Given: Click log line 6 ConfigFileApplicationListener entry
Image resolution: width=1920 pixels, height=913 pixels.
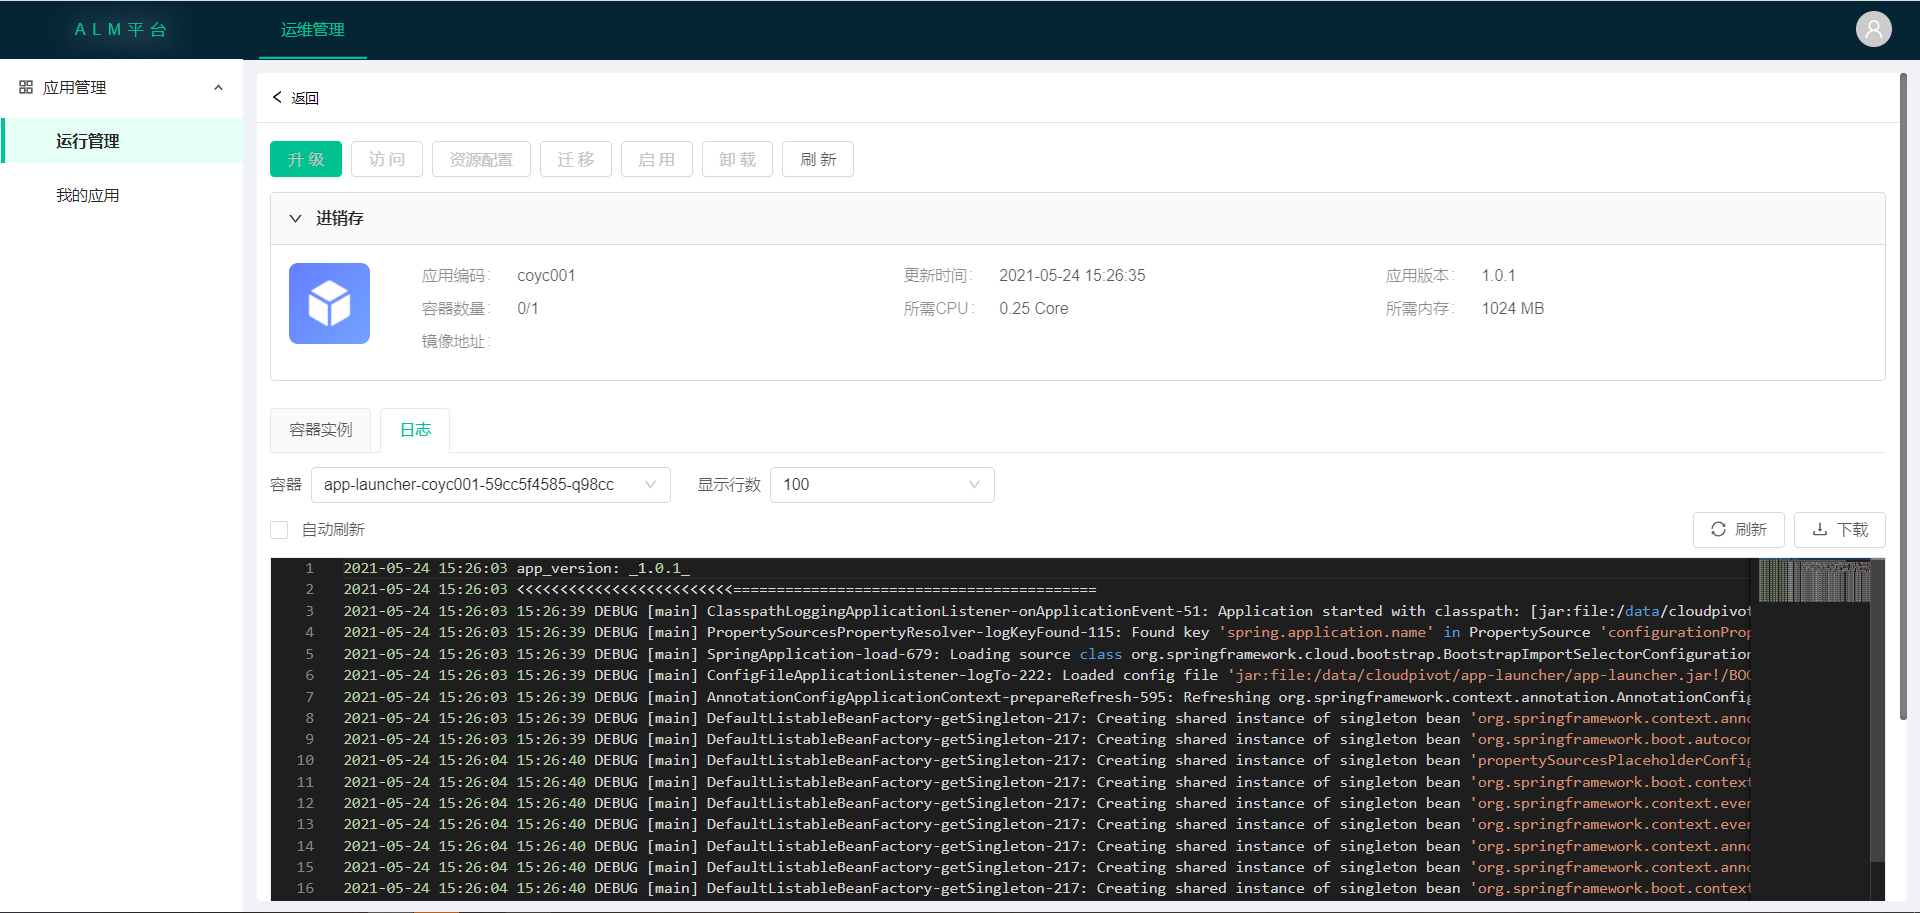Looking at the screenshot, I should pos(1047,675).
